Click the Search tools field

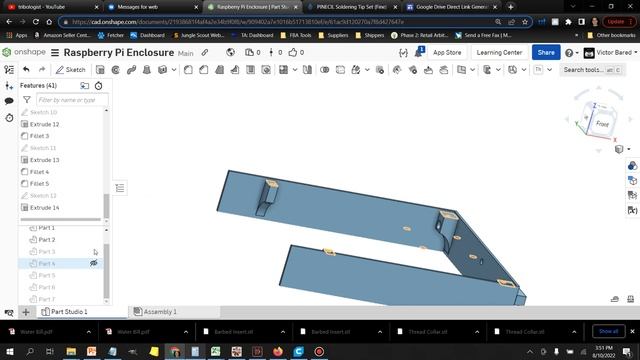point(592,70)
